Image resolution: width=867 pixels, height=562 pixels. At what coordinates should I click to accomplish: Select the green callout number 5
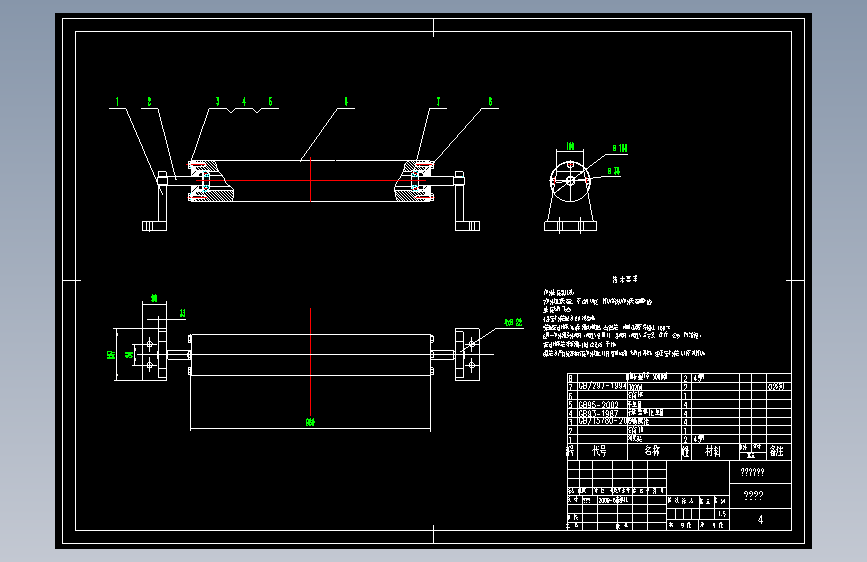pyautogui.click(x=270, y=102)
